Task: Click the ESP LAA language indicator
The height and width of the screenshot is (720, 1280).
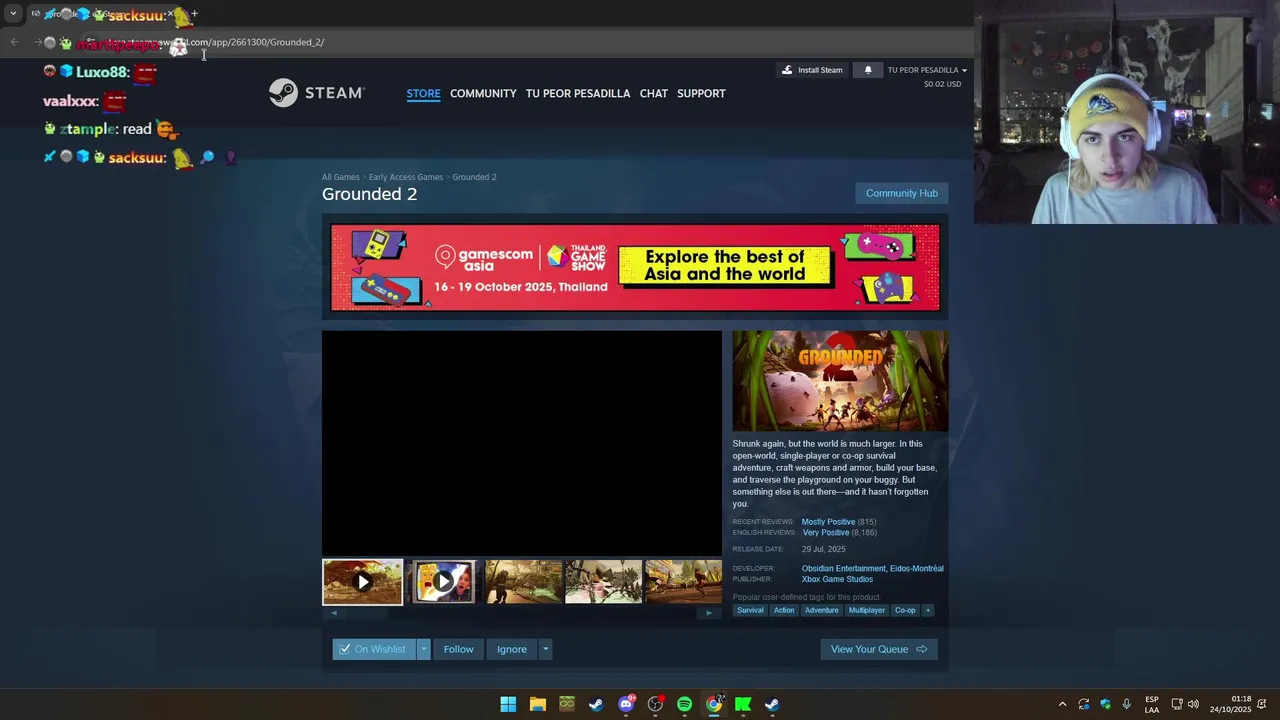Action: (x=1152, y=704)
